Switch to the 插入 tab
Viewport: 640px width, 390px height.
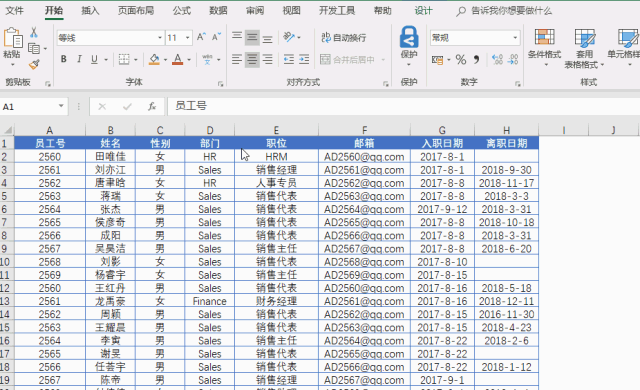pyautogui.click(x=90, y=11)
